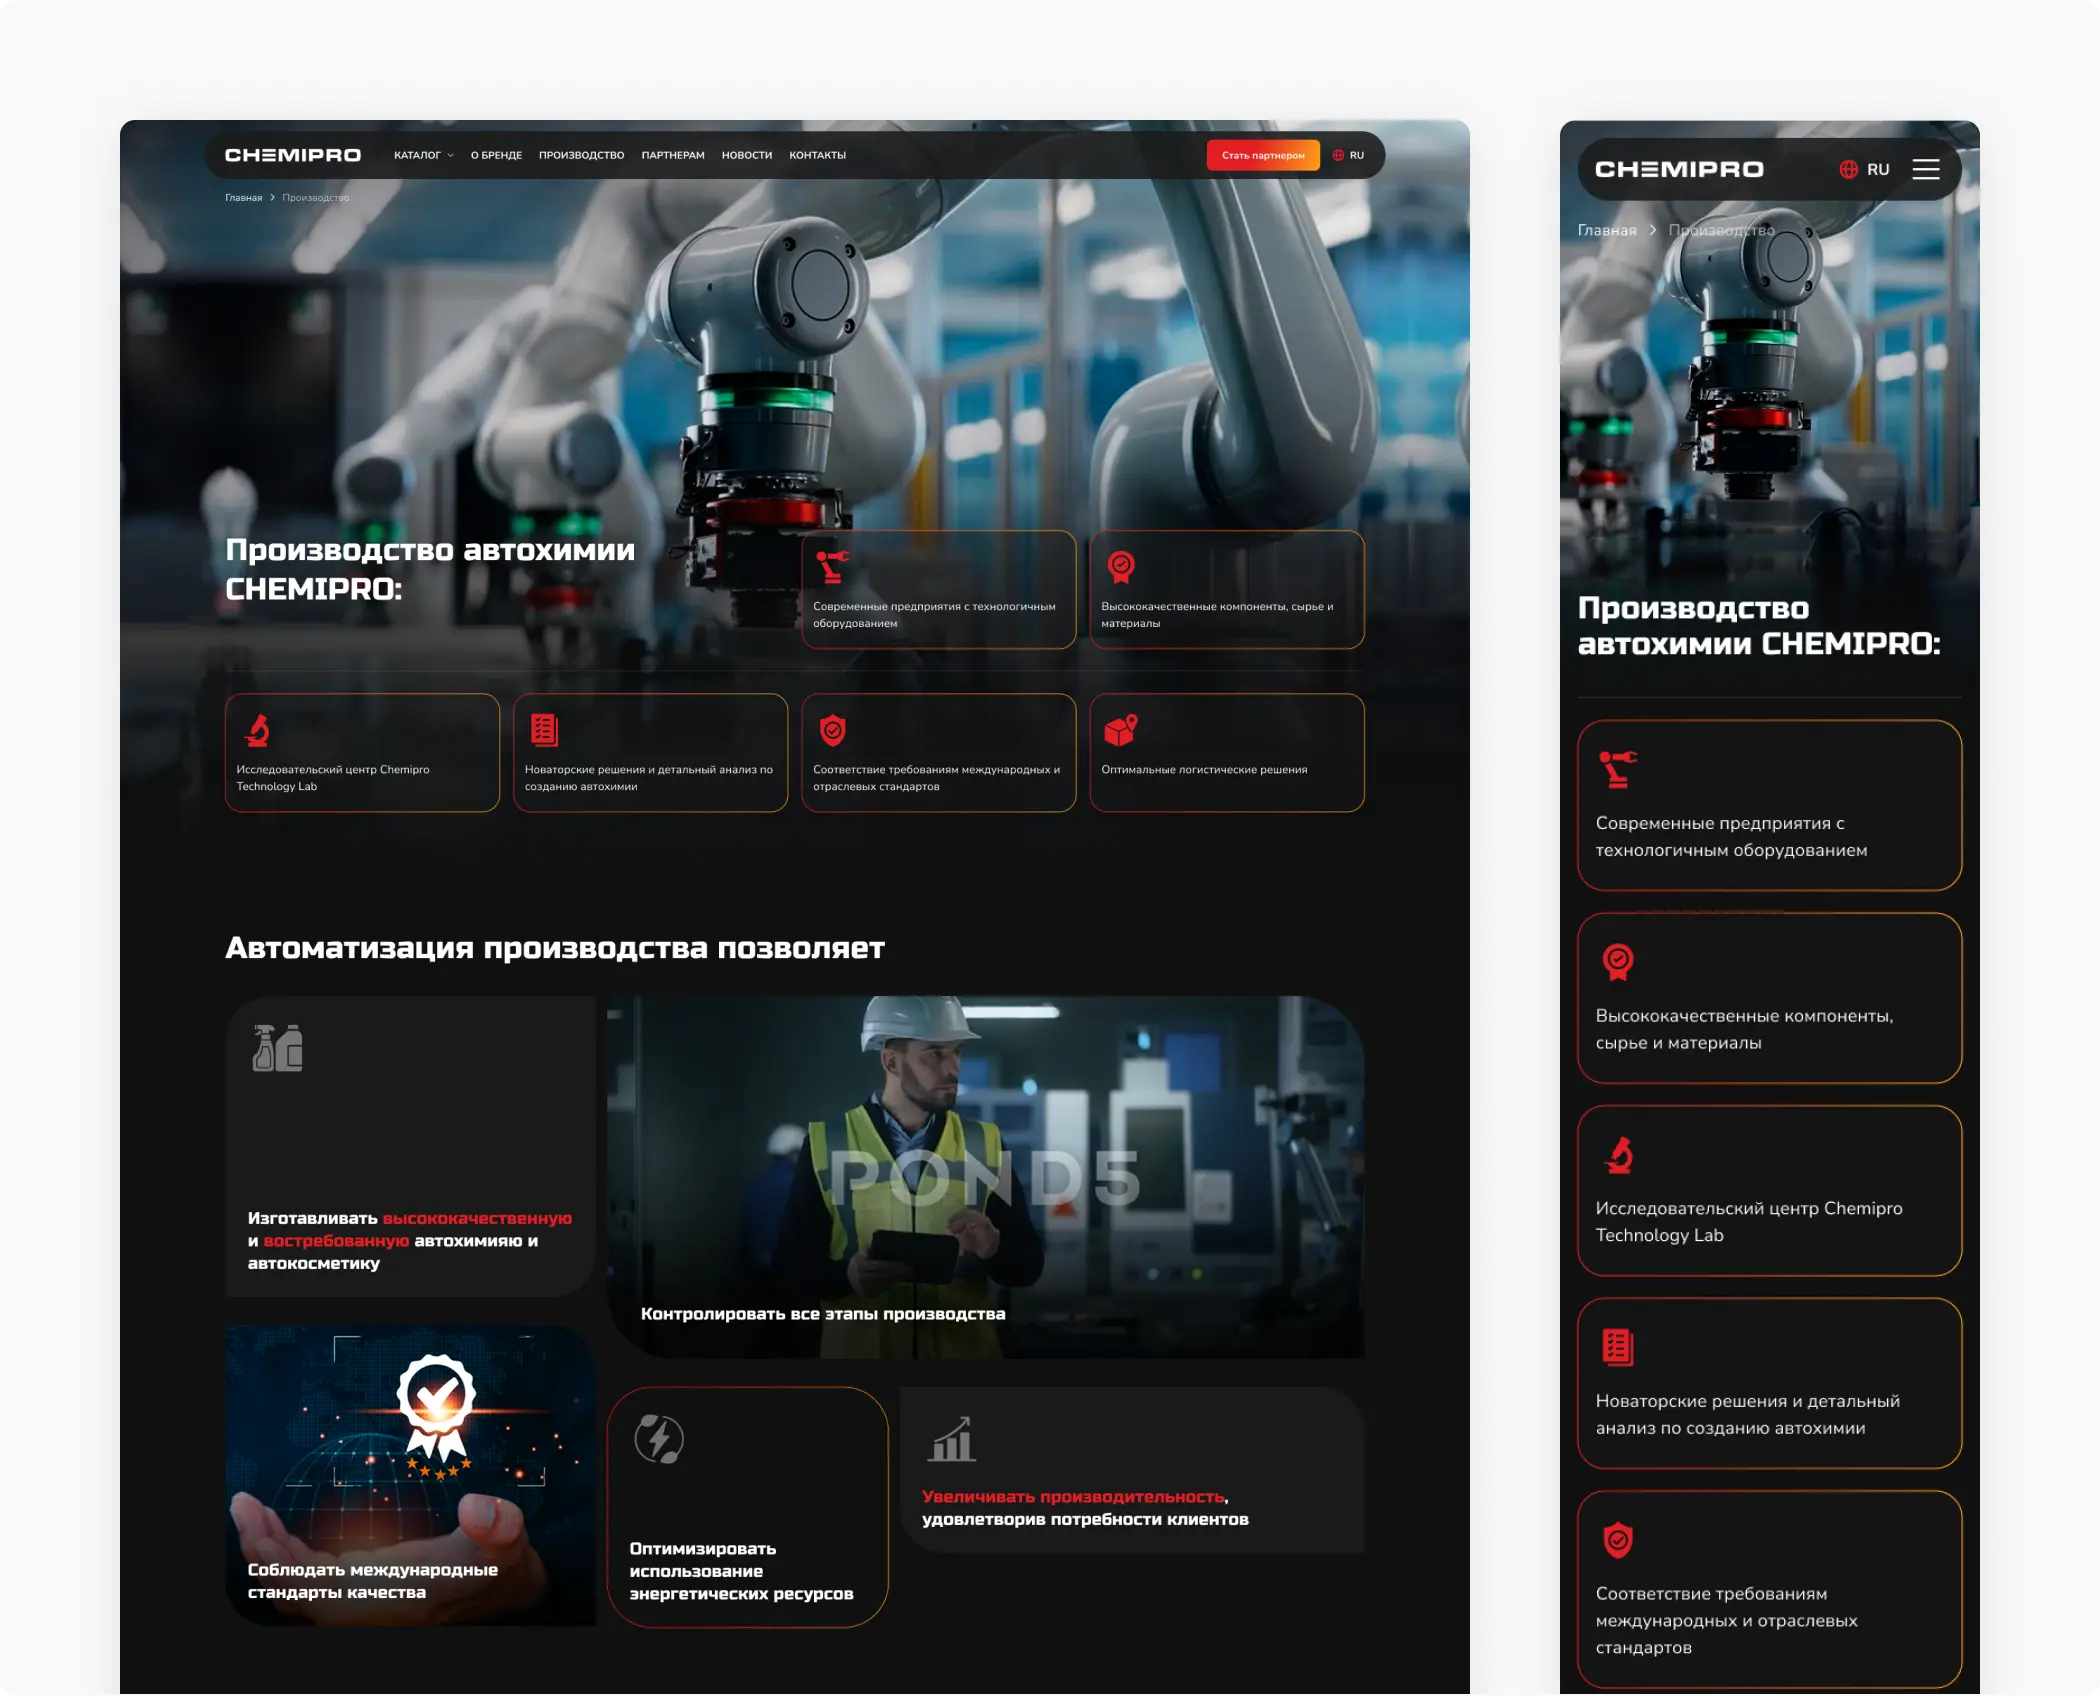Viewport: 2100px width, 1696px height.
Task: Click the microscope icon in research center card
Action: (x=258, y=730)
